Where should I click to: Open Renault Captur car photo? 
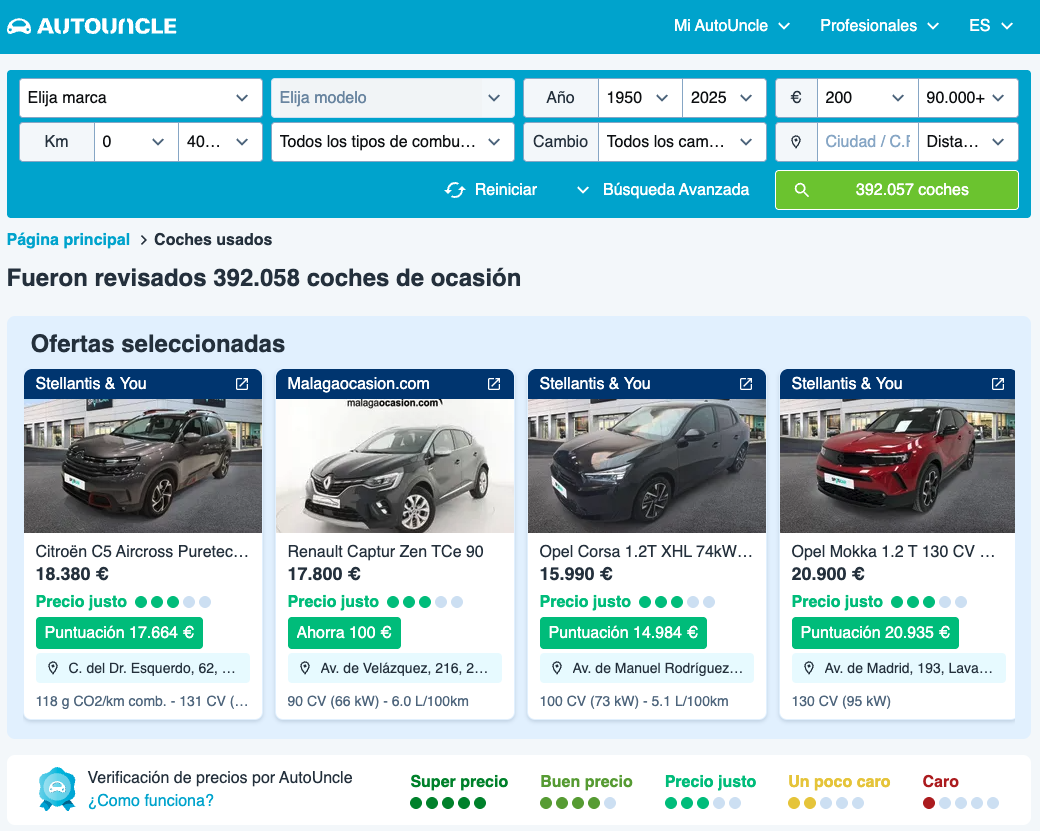(x=395, y=466)
